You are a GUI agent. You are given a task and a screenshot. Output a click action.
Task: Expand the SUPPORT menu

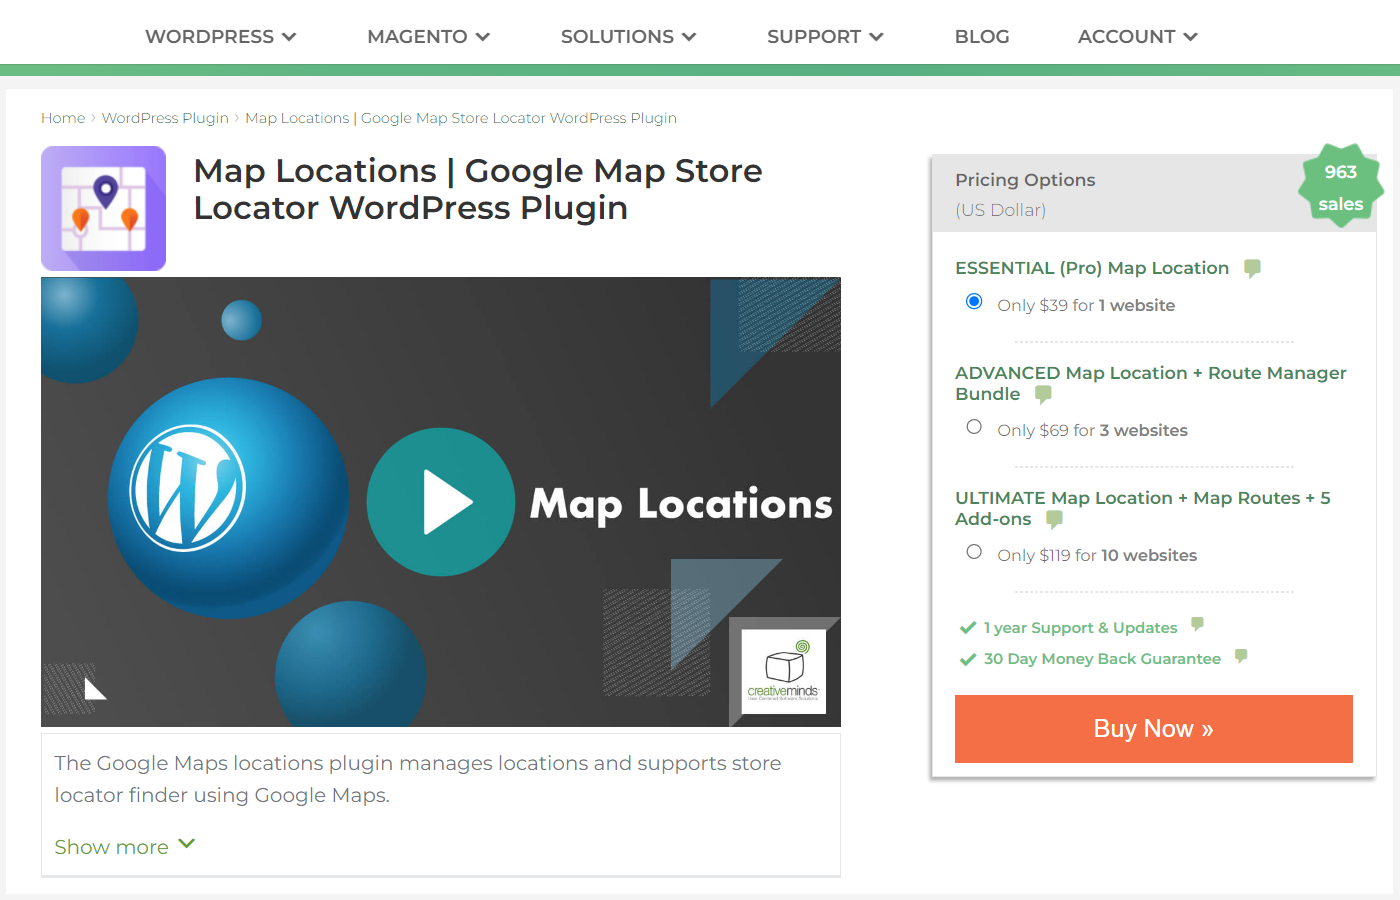coord(826,37)
